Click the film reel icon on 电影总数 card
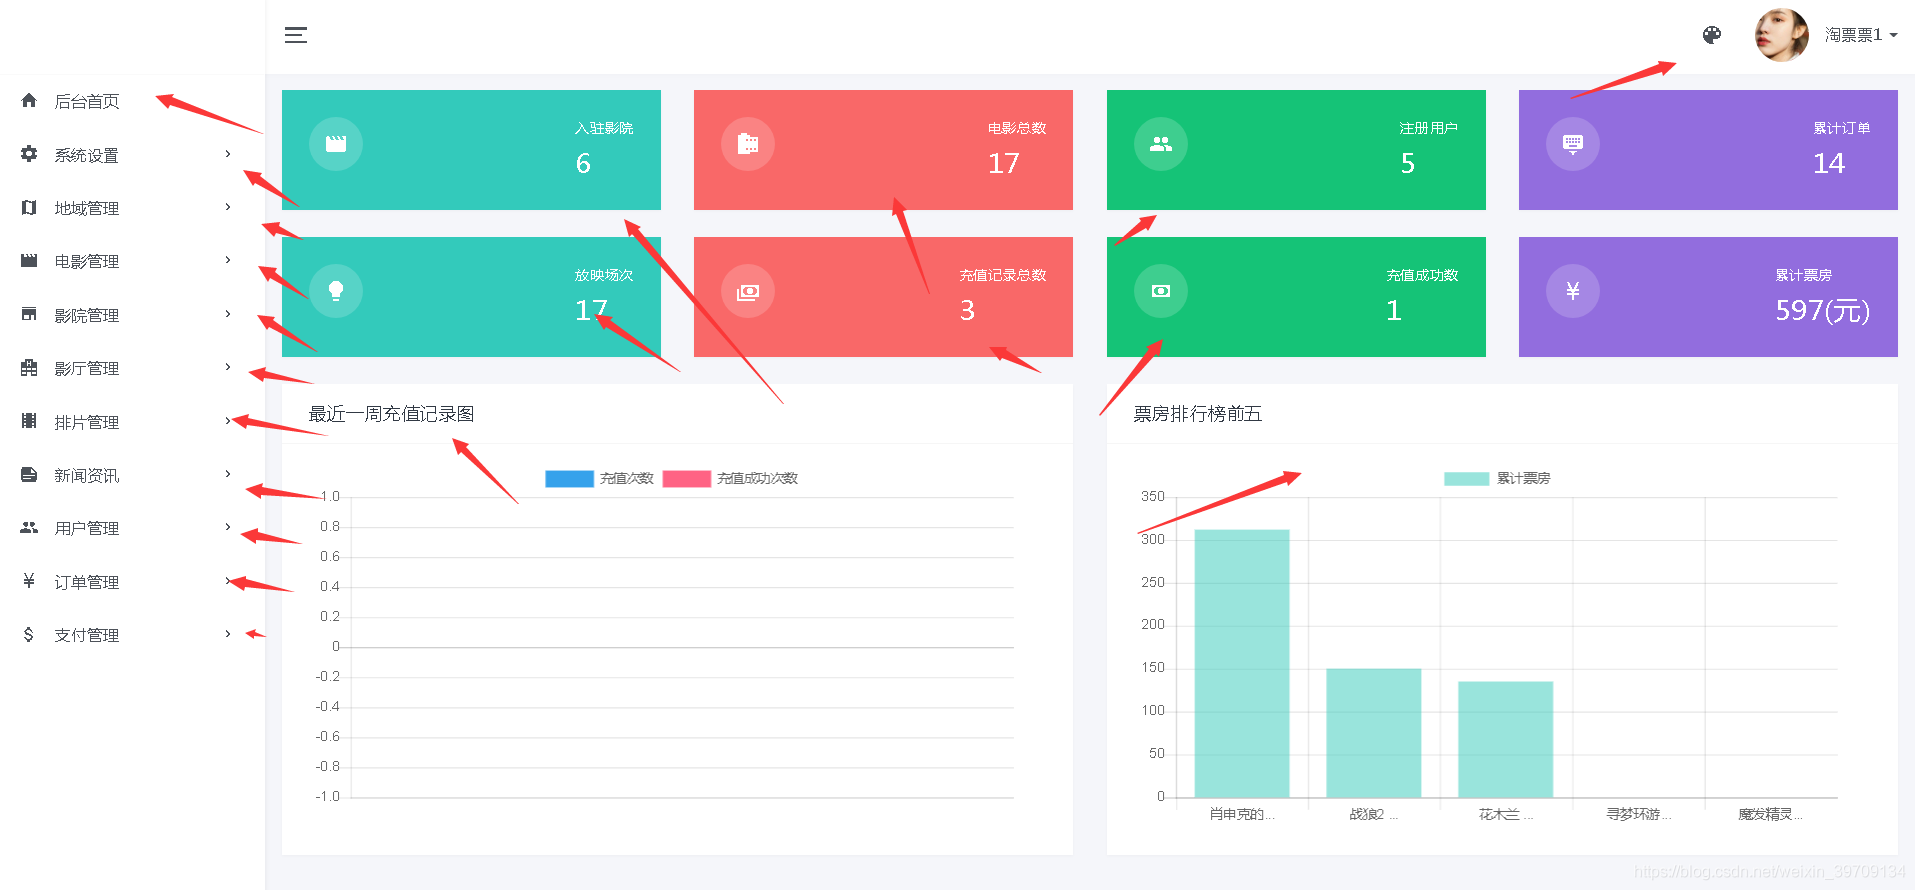1915x890 pixels. coord(748,144)
